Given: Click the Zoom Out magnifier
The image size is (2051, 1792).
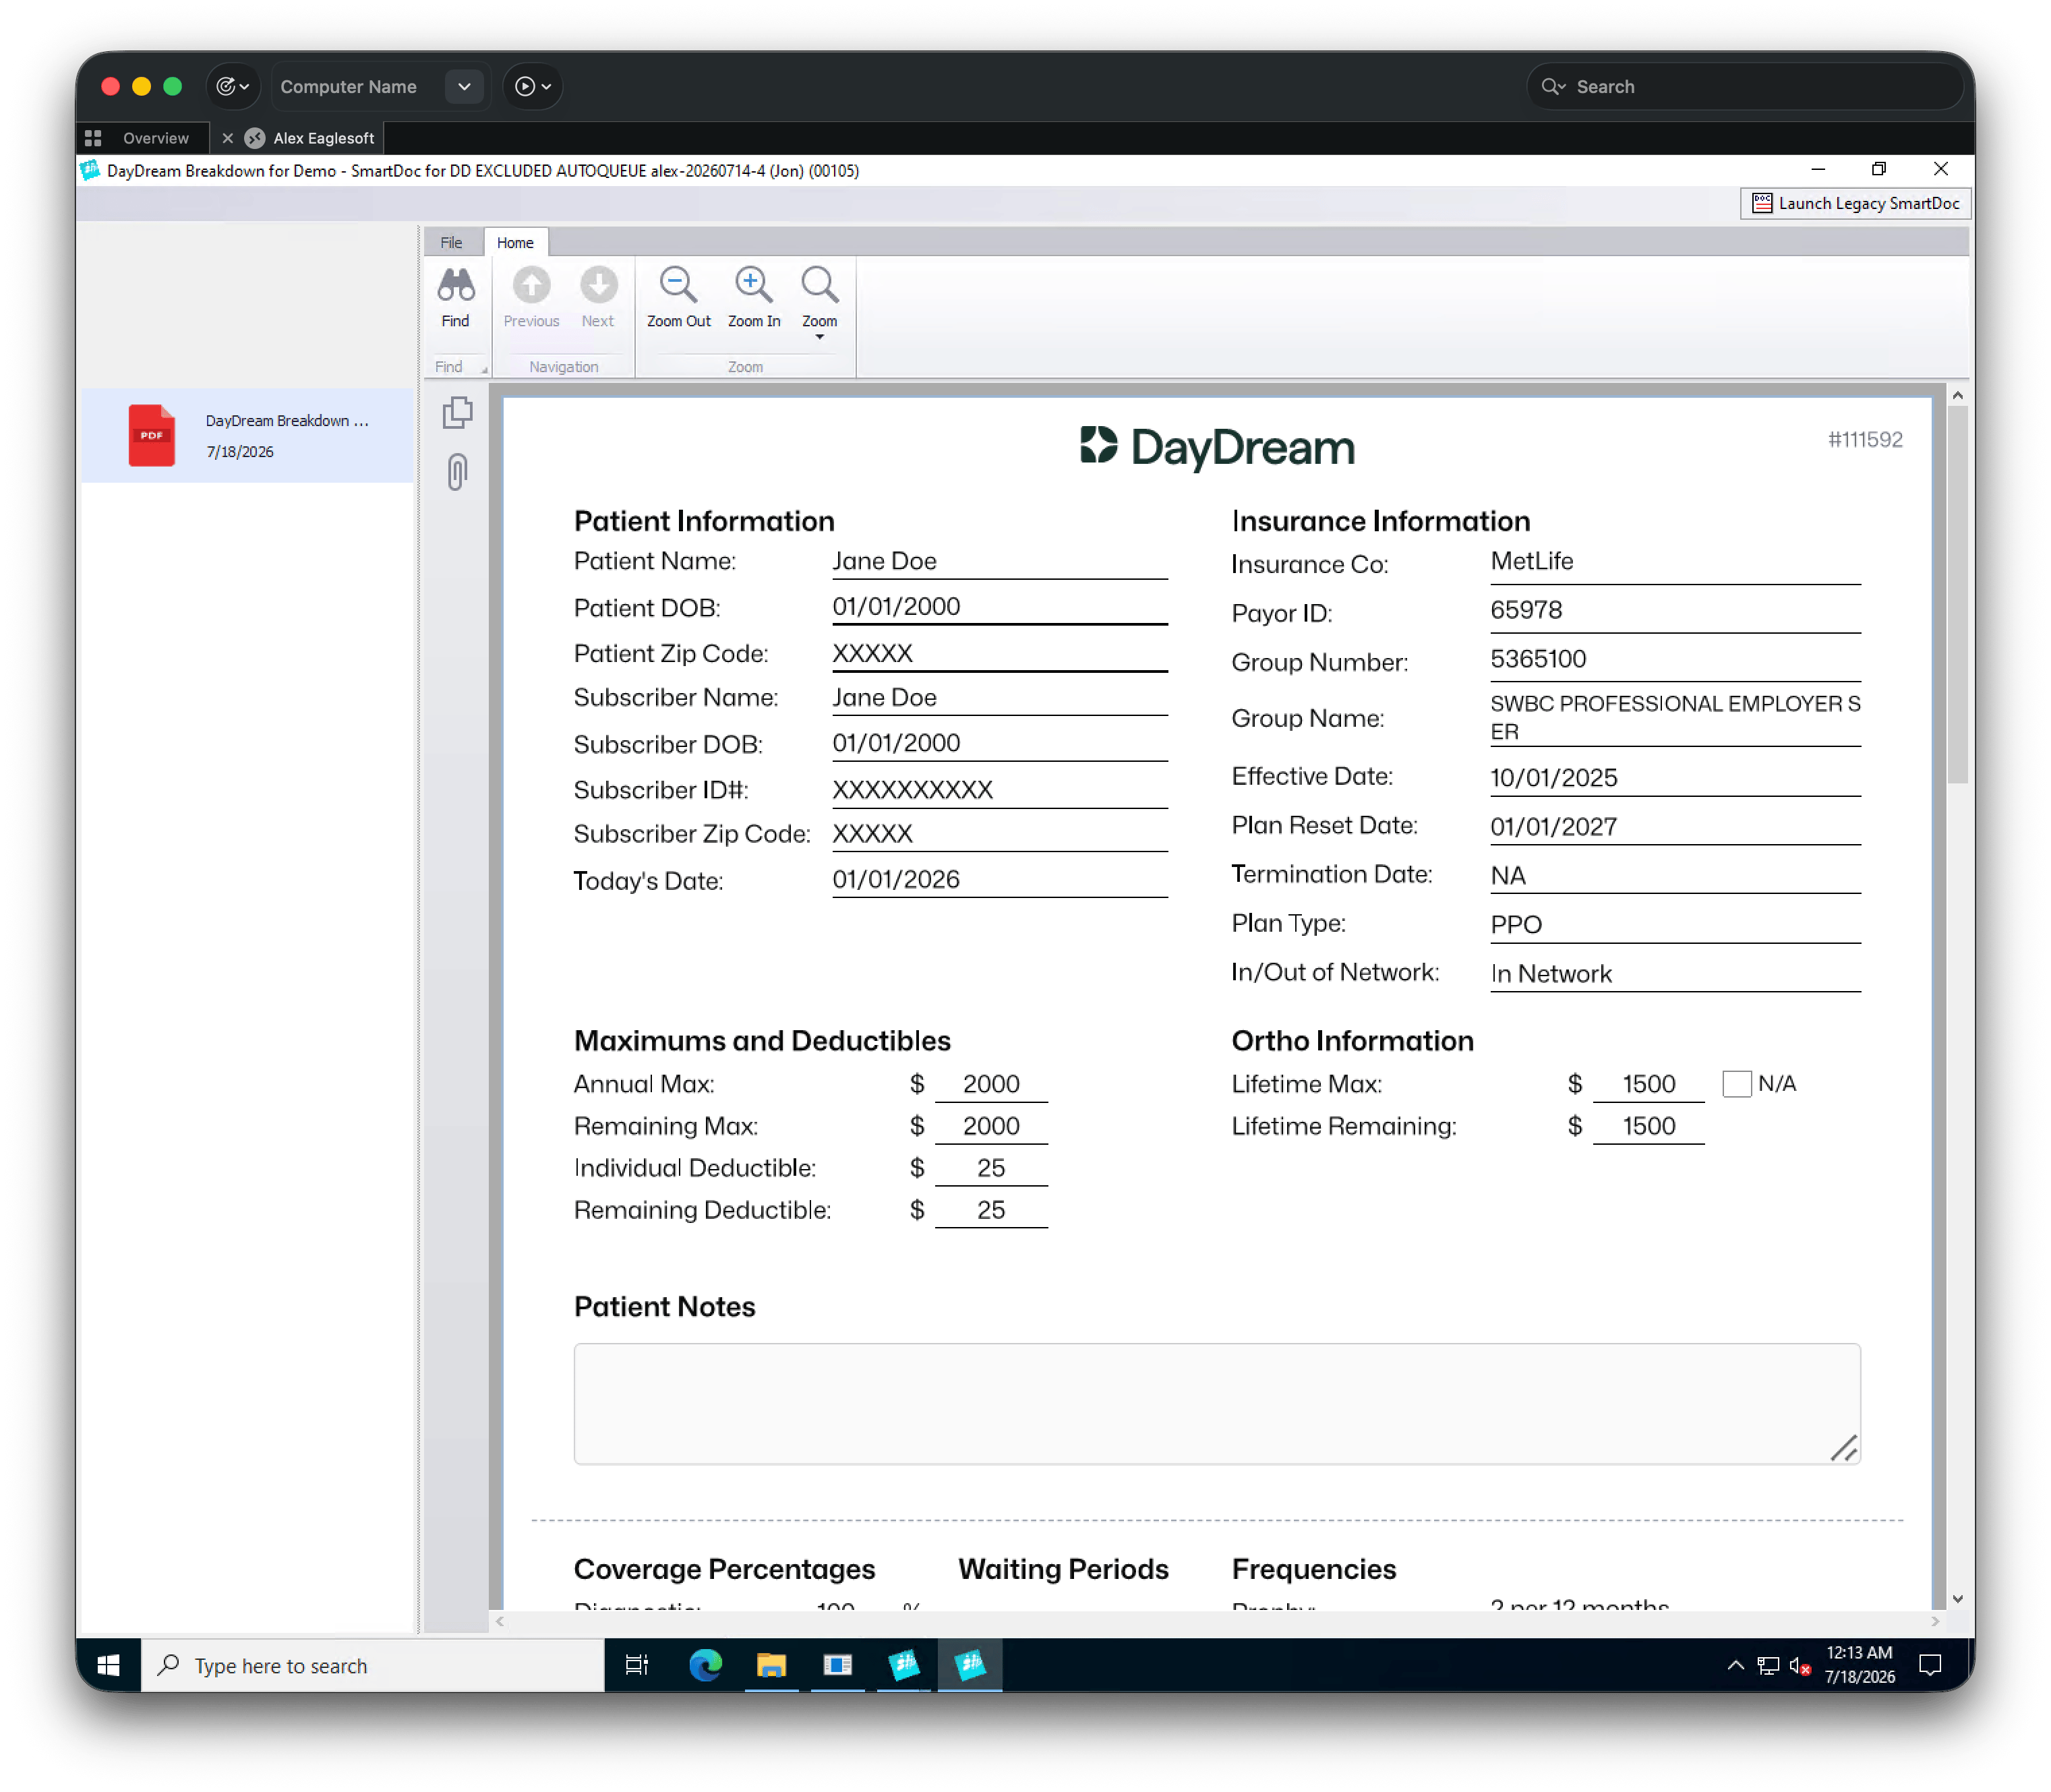Looking at the screenshot, I should 678,286.
